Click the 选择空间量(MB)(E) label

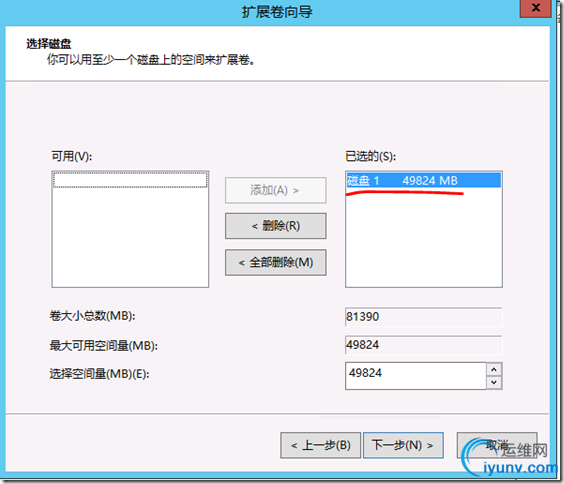pos(99,374)
